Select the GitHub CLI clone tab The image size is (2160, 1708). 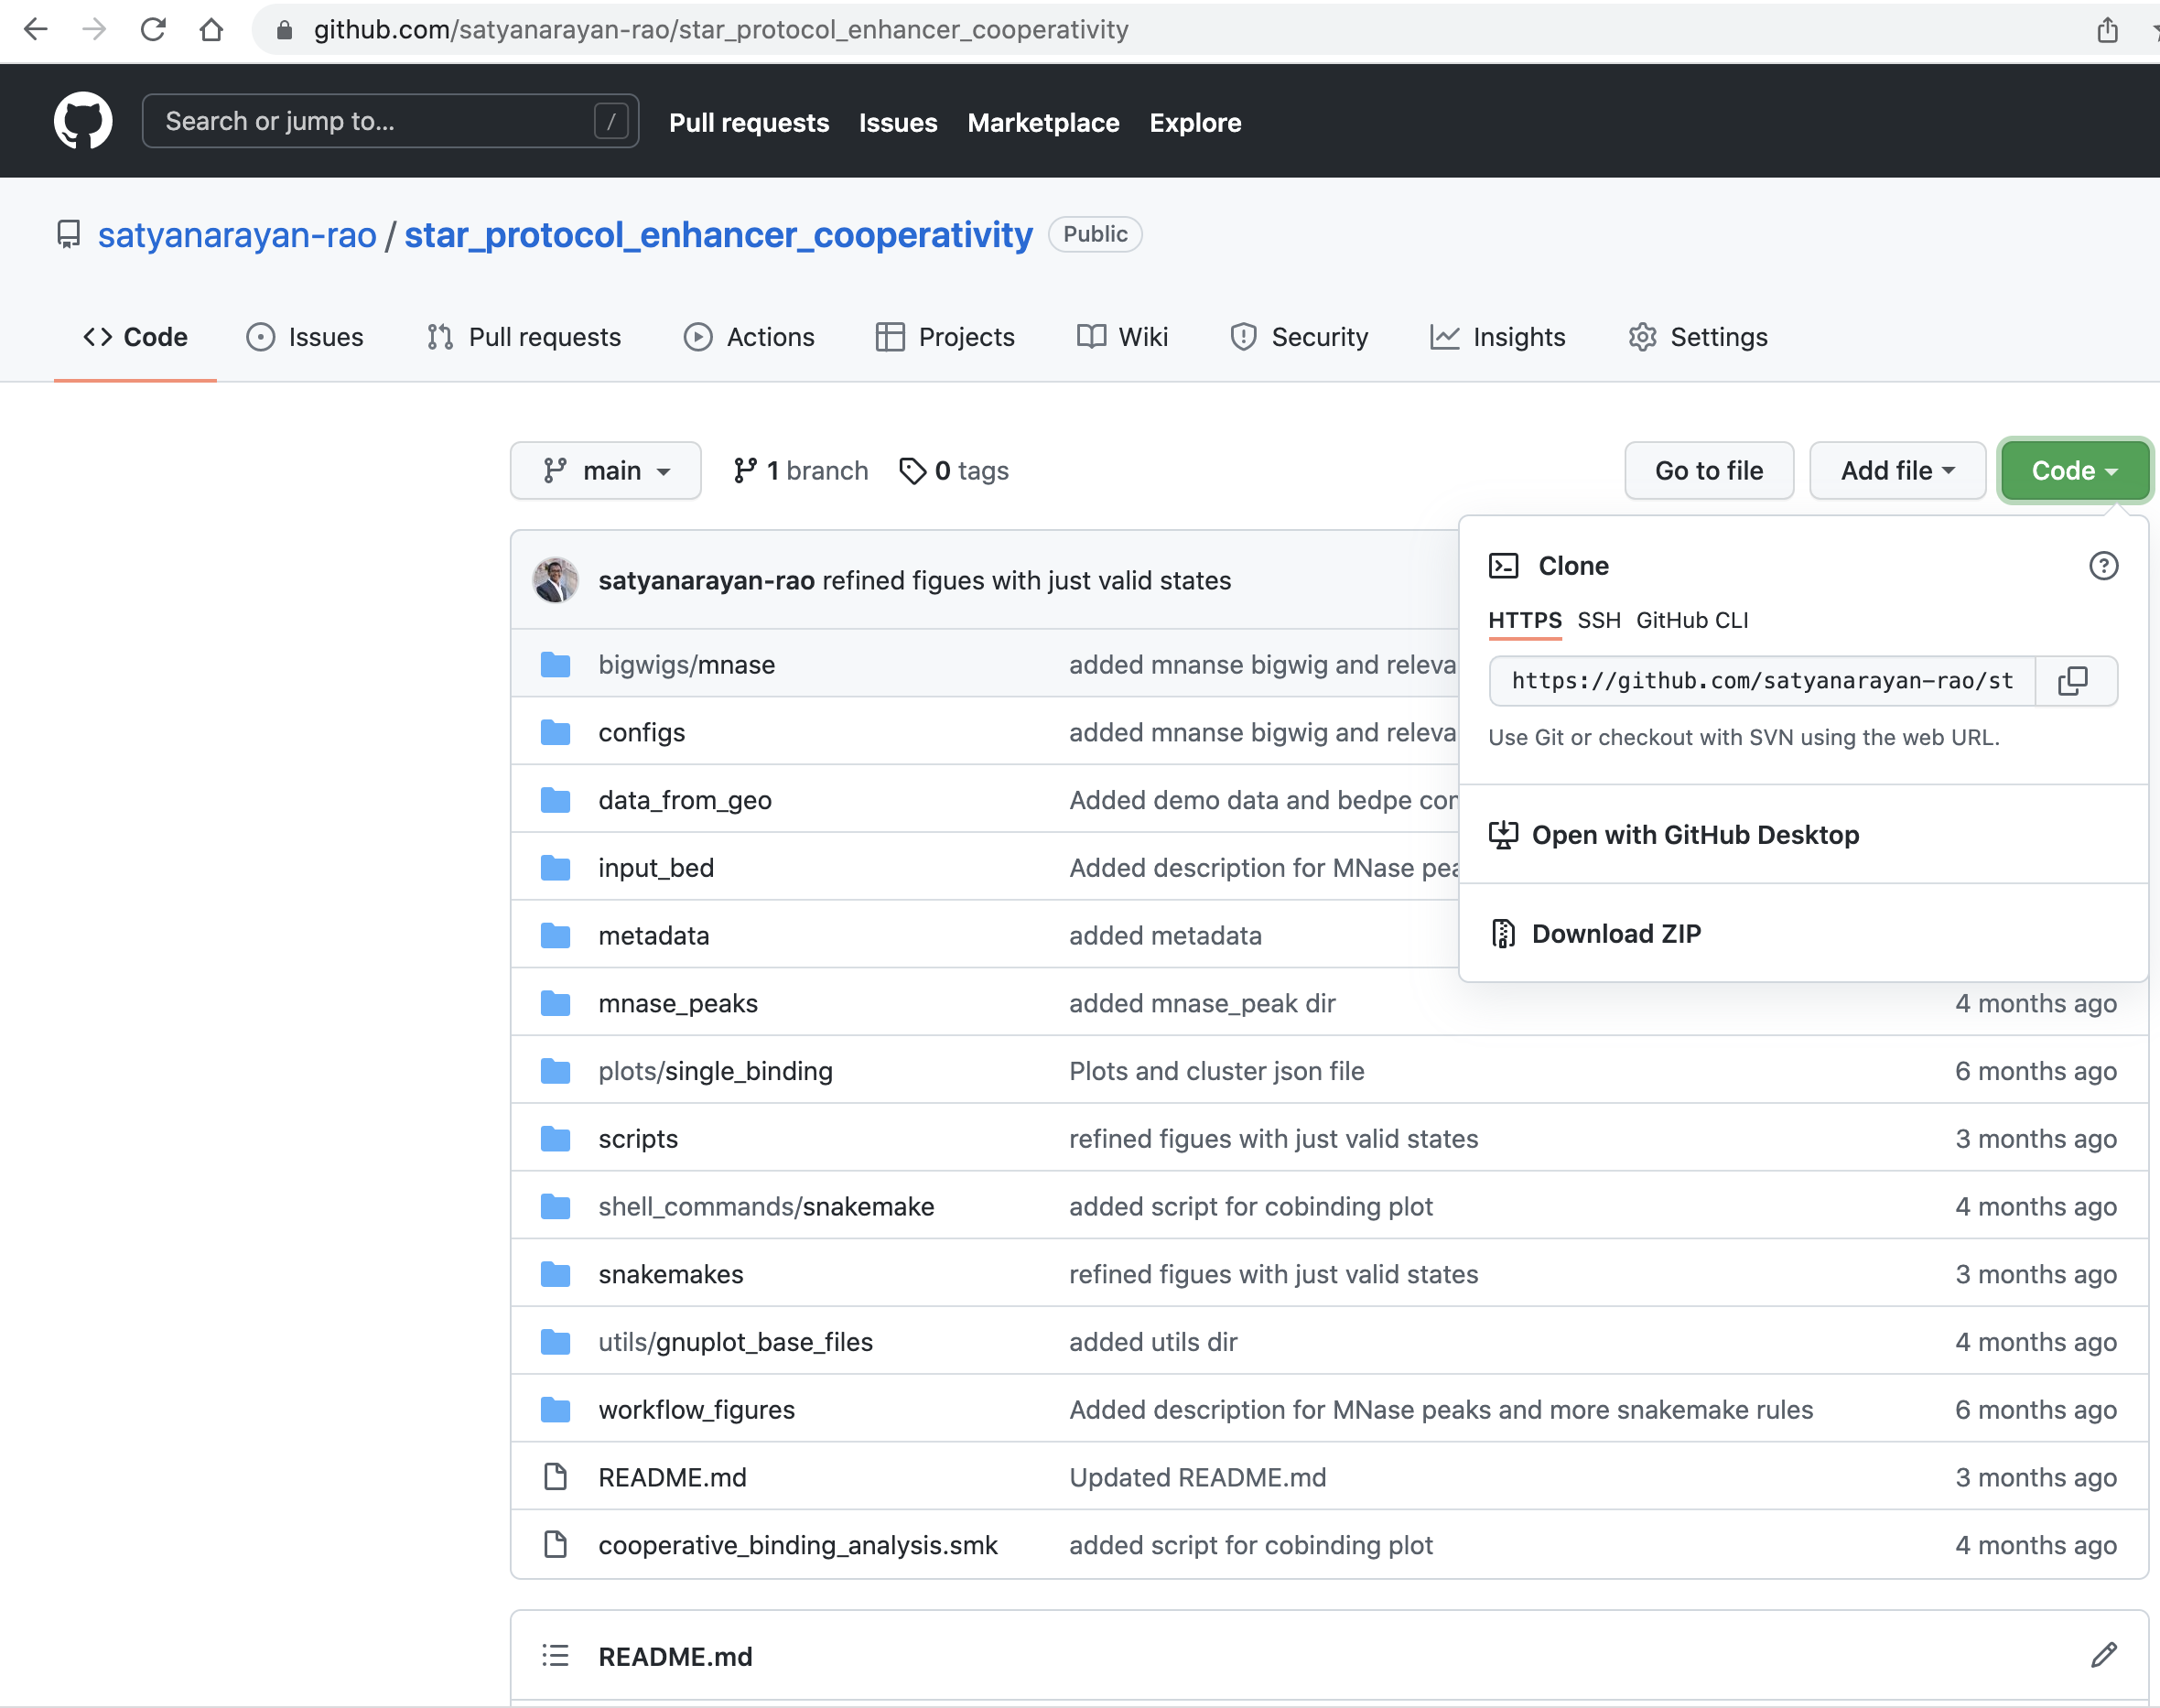pos(1692,620)
